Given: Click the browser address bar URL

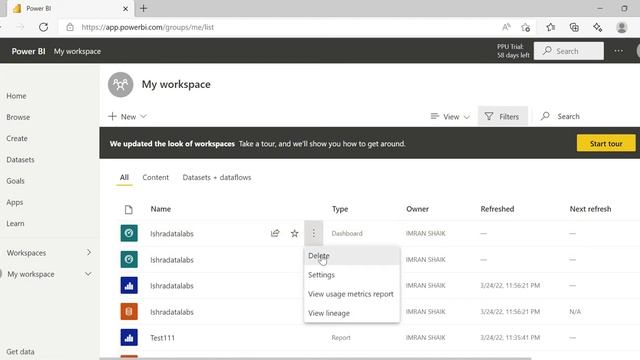Looking at the screenshot, I should [148, 27].
